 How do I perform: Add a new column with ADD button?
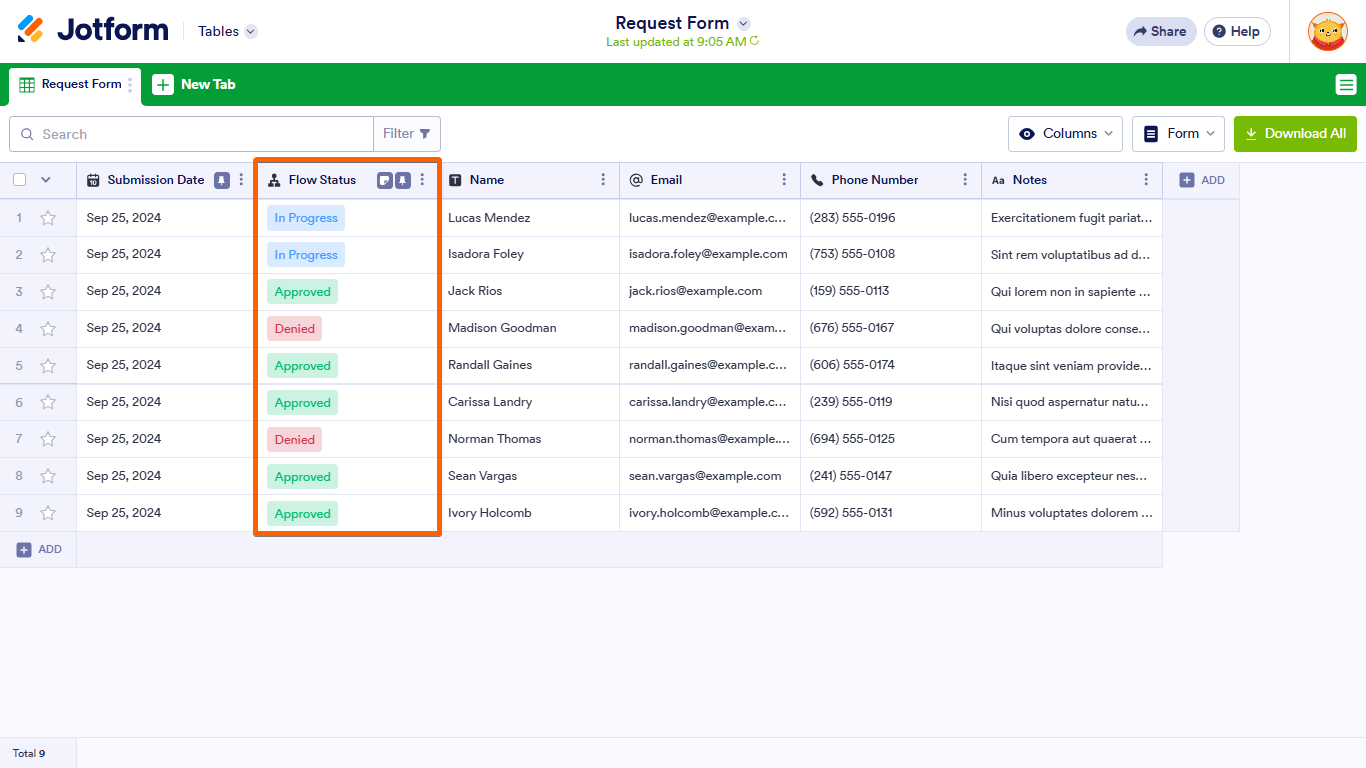click(1202, 180)
